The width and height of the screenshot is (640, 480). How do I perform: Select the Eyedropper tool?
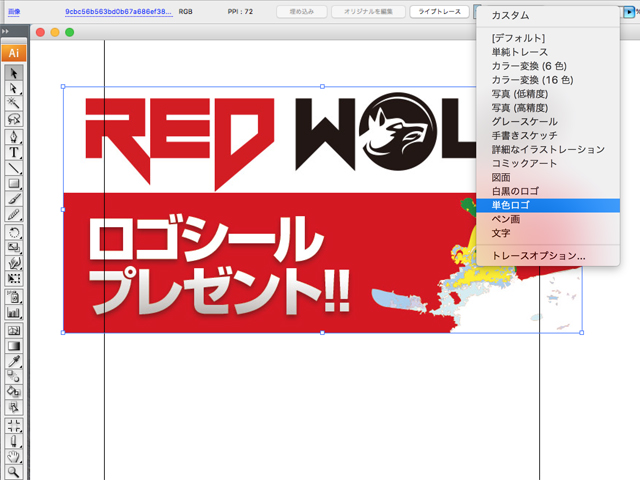pos(14,361)
